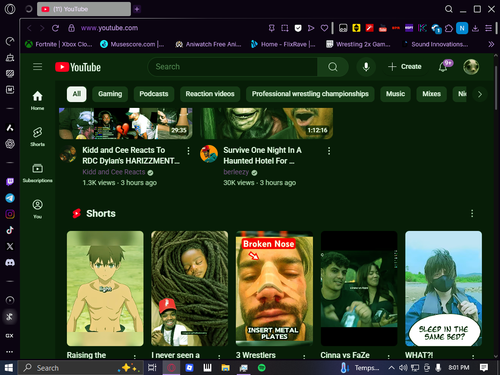Open X in Opera sidebar
The height and width of the screenshot is (375, 500).
[10, 246]
